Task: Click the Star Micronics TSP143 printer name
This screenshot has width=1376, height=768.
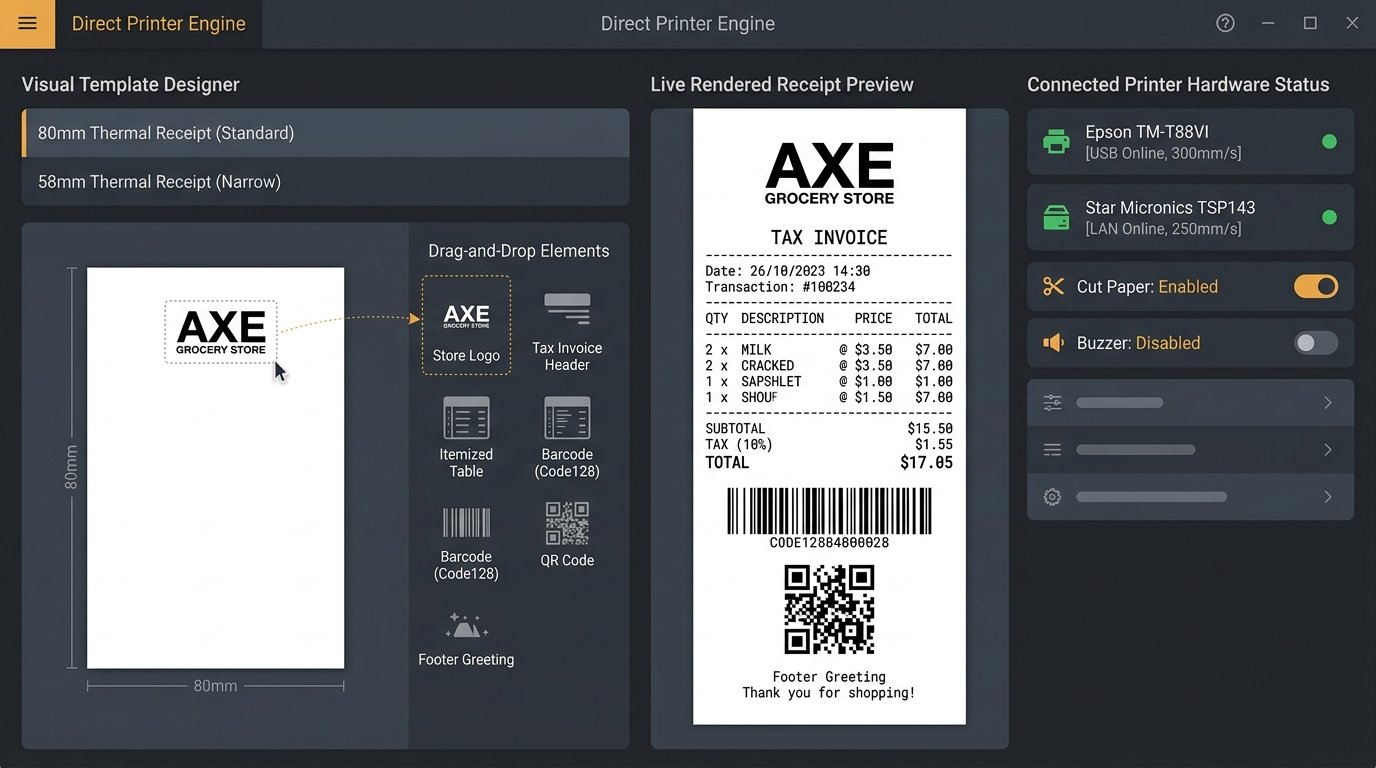Action: point(1170,208)
